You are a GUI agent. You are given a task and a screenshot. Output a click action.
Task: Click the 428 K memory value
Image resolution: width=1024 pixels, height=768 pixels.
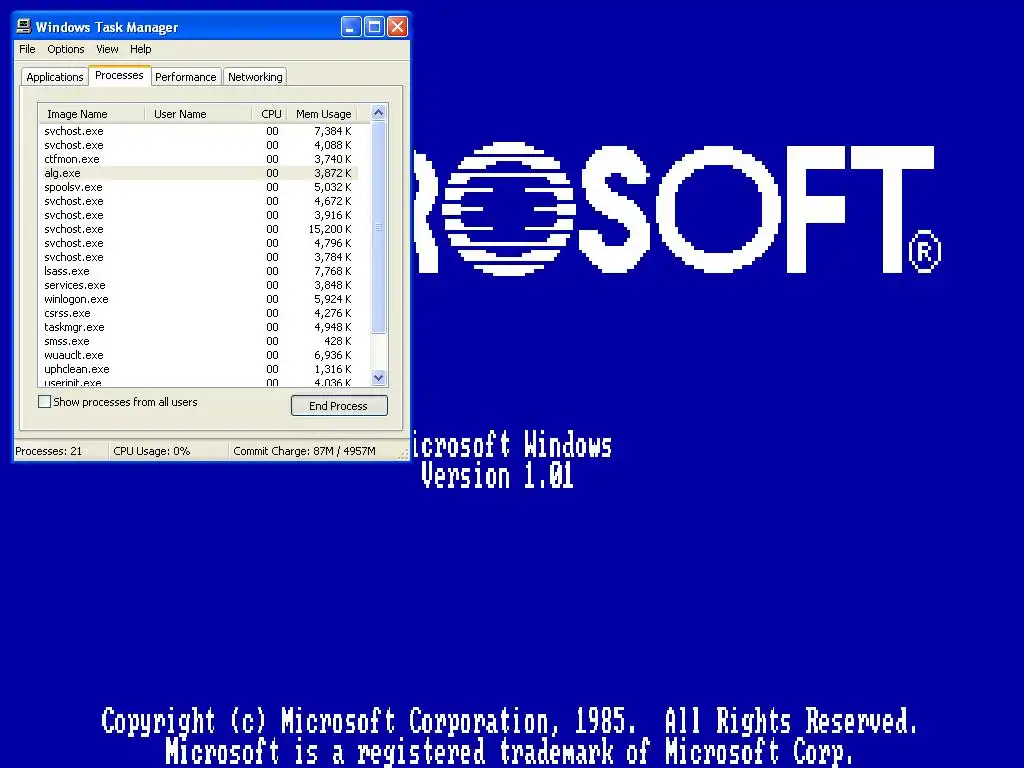(x=338, y=342)
